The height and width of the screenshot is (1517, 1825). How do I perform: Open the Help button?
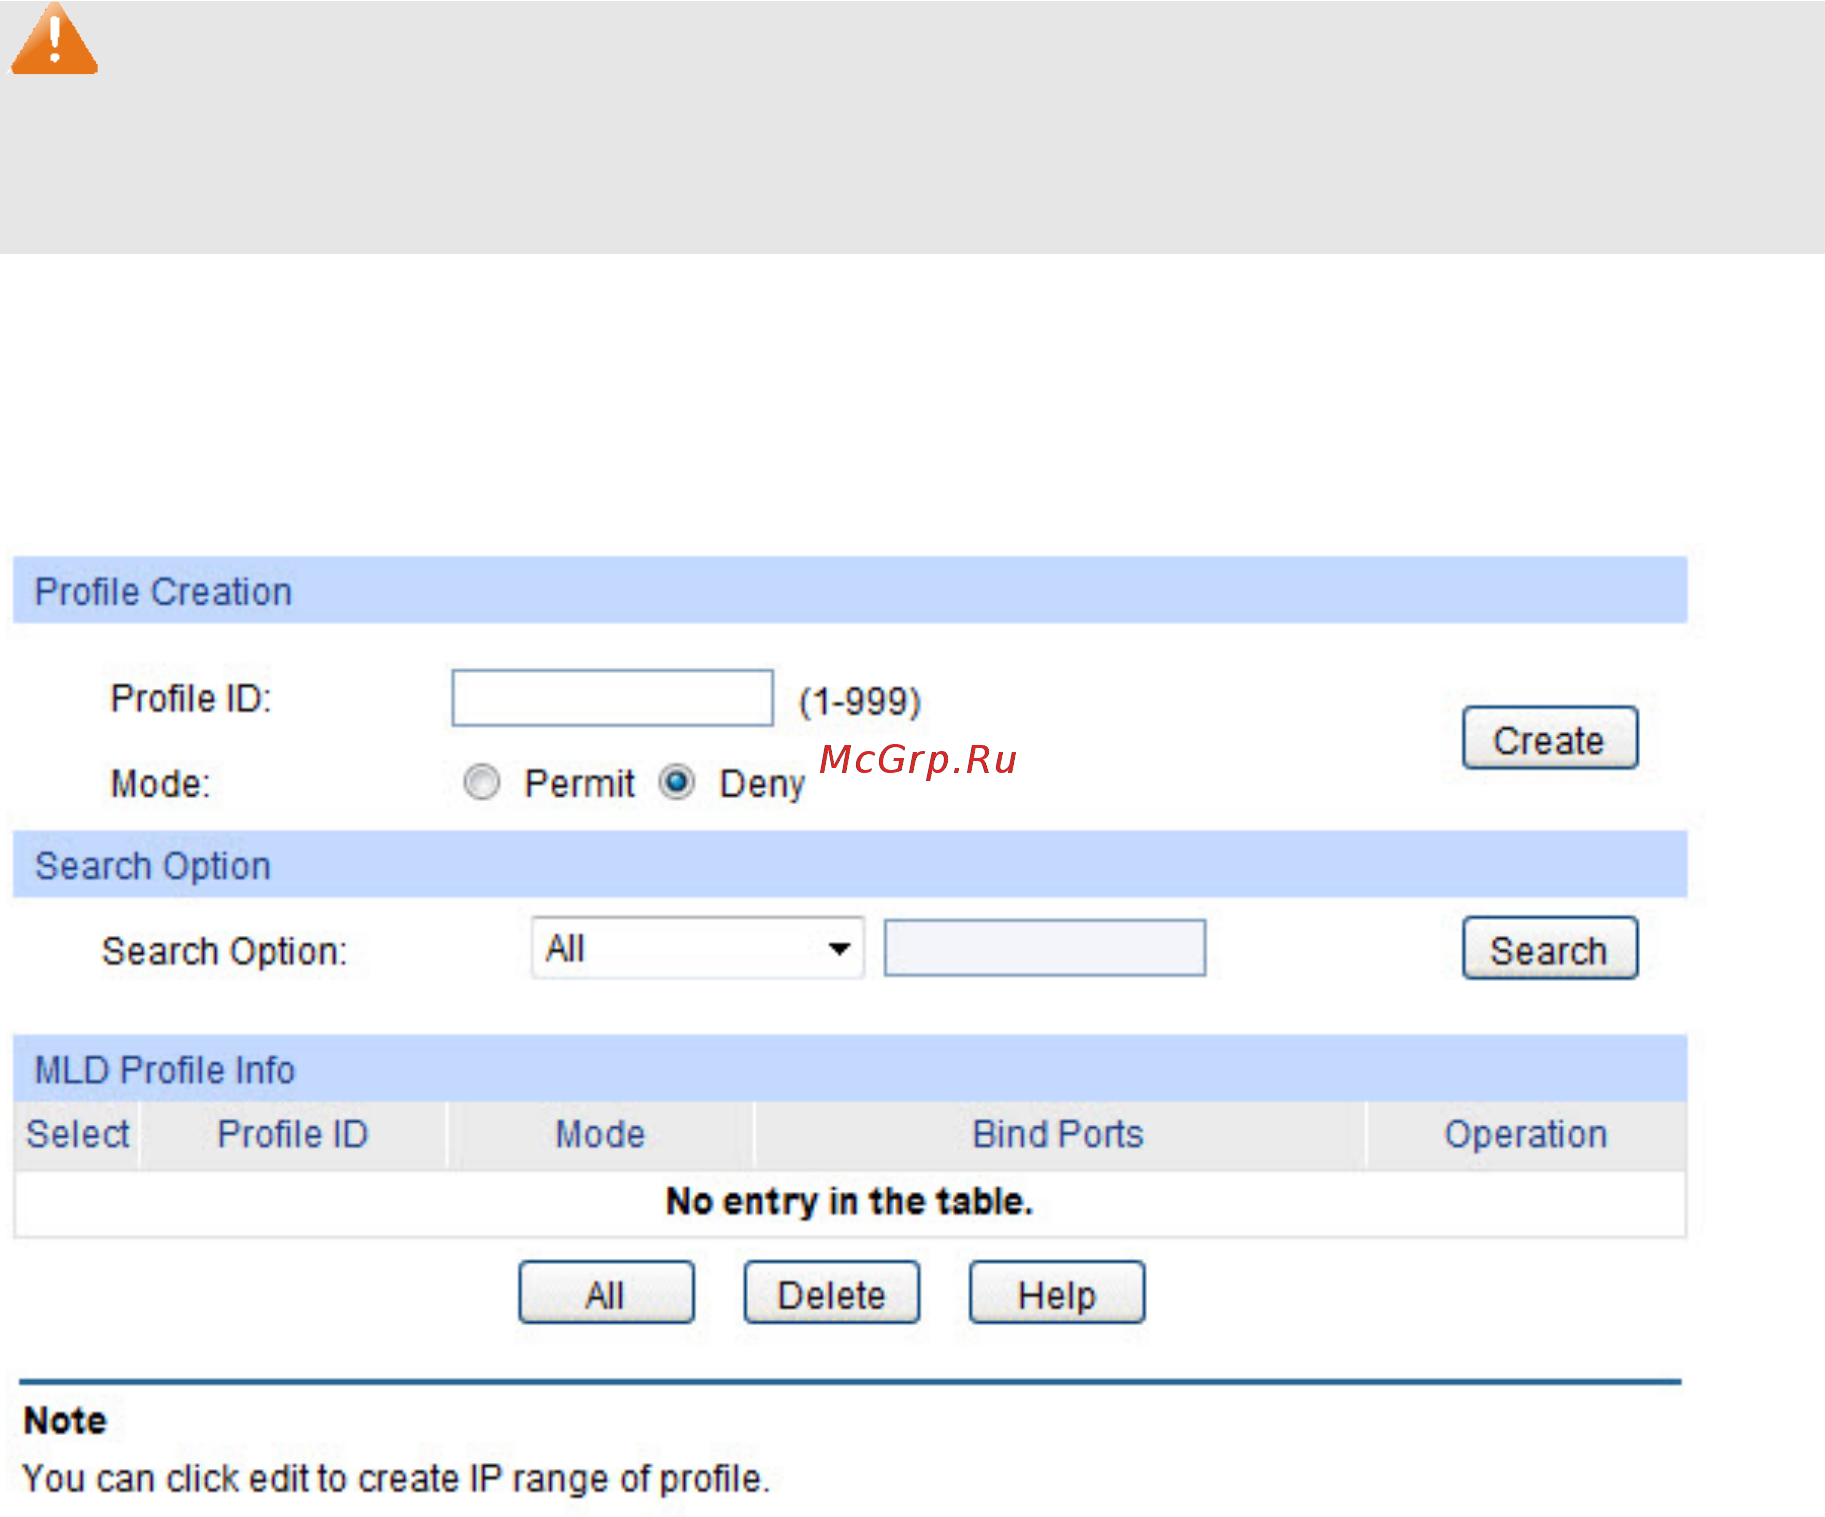pos(1057,1292)
